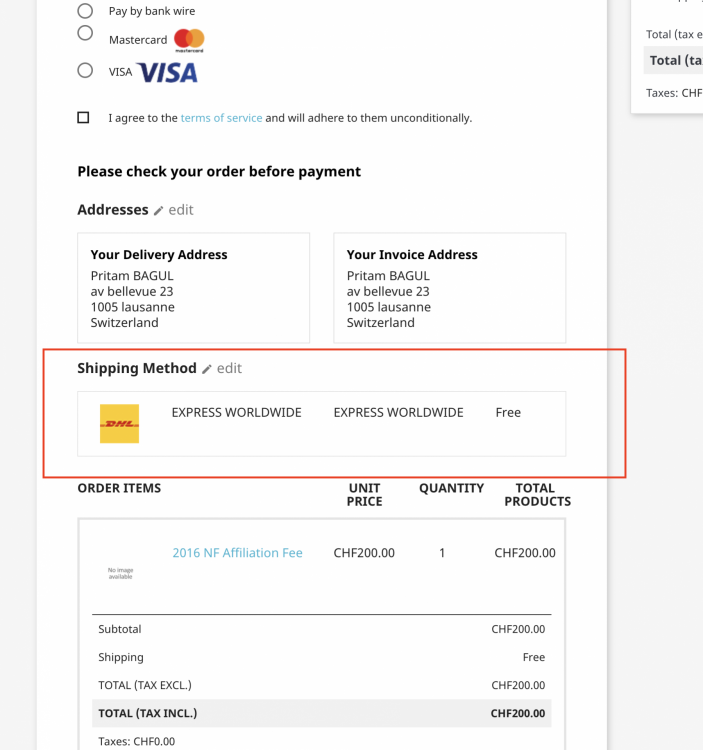Click the pencil icon beside Addresses
Screen dimensions: 703x750
pos(158,211)
